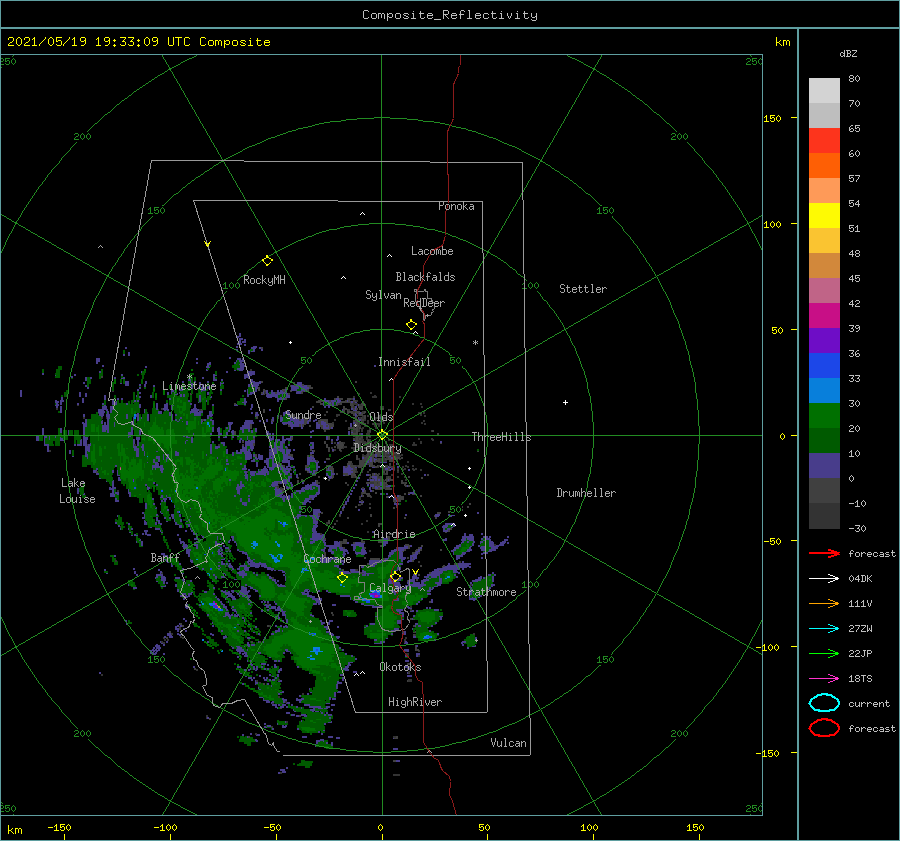Screen dimensions: 900x841
Task: Click the white plus marker south of Stettler
Action: pos(565,402)
